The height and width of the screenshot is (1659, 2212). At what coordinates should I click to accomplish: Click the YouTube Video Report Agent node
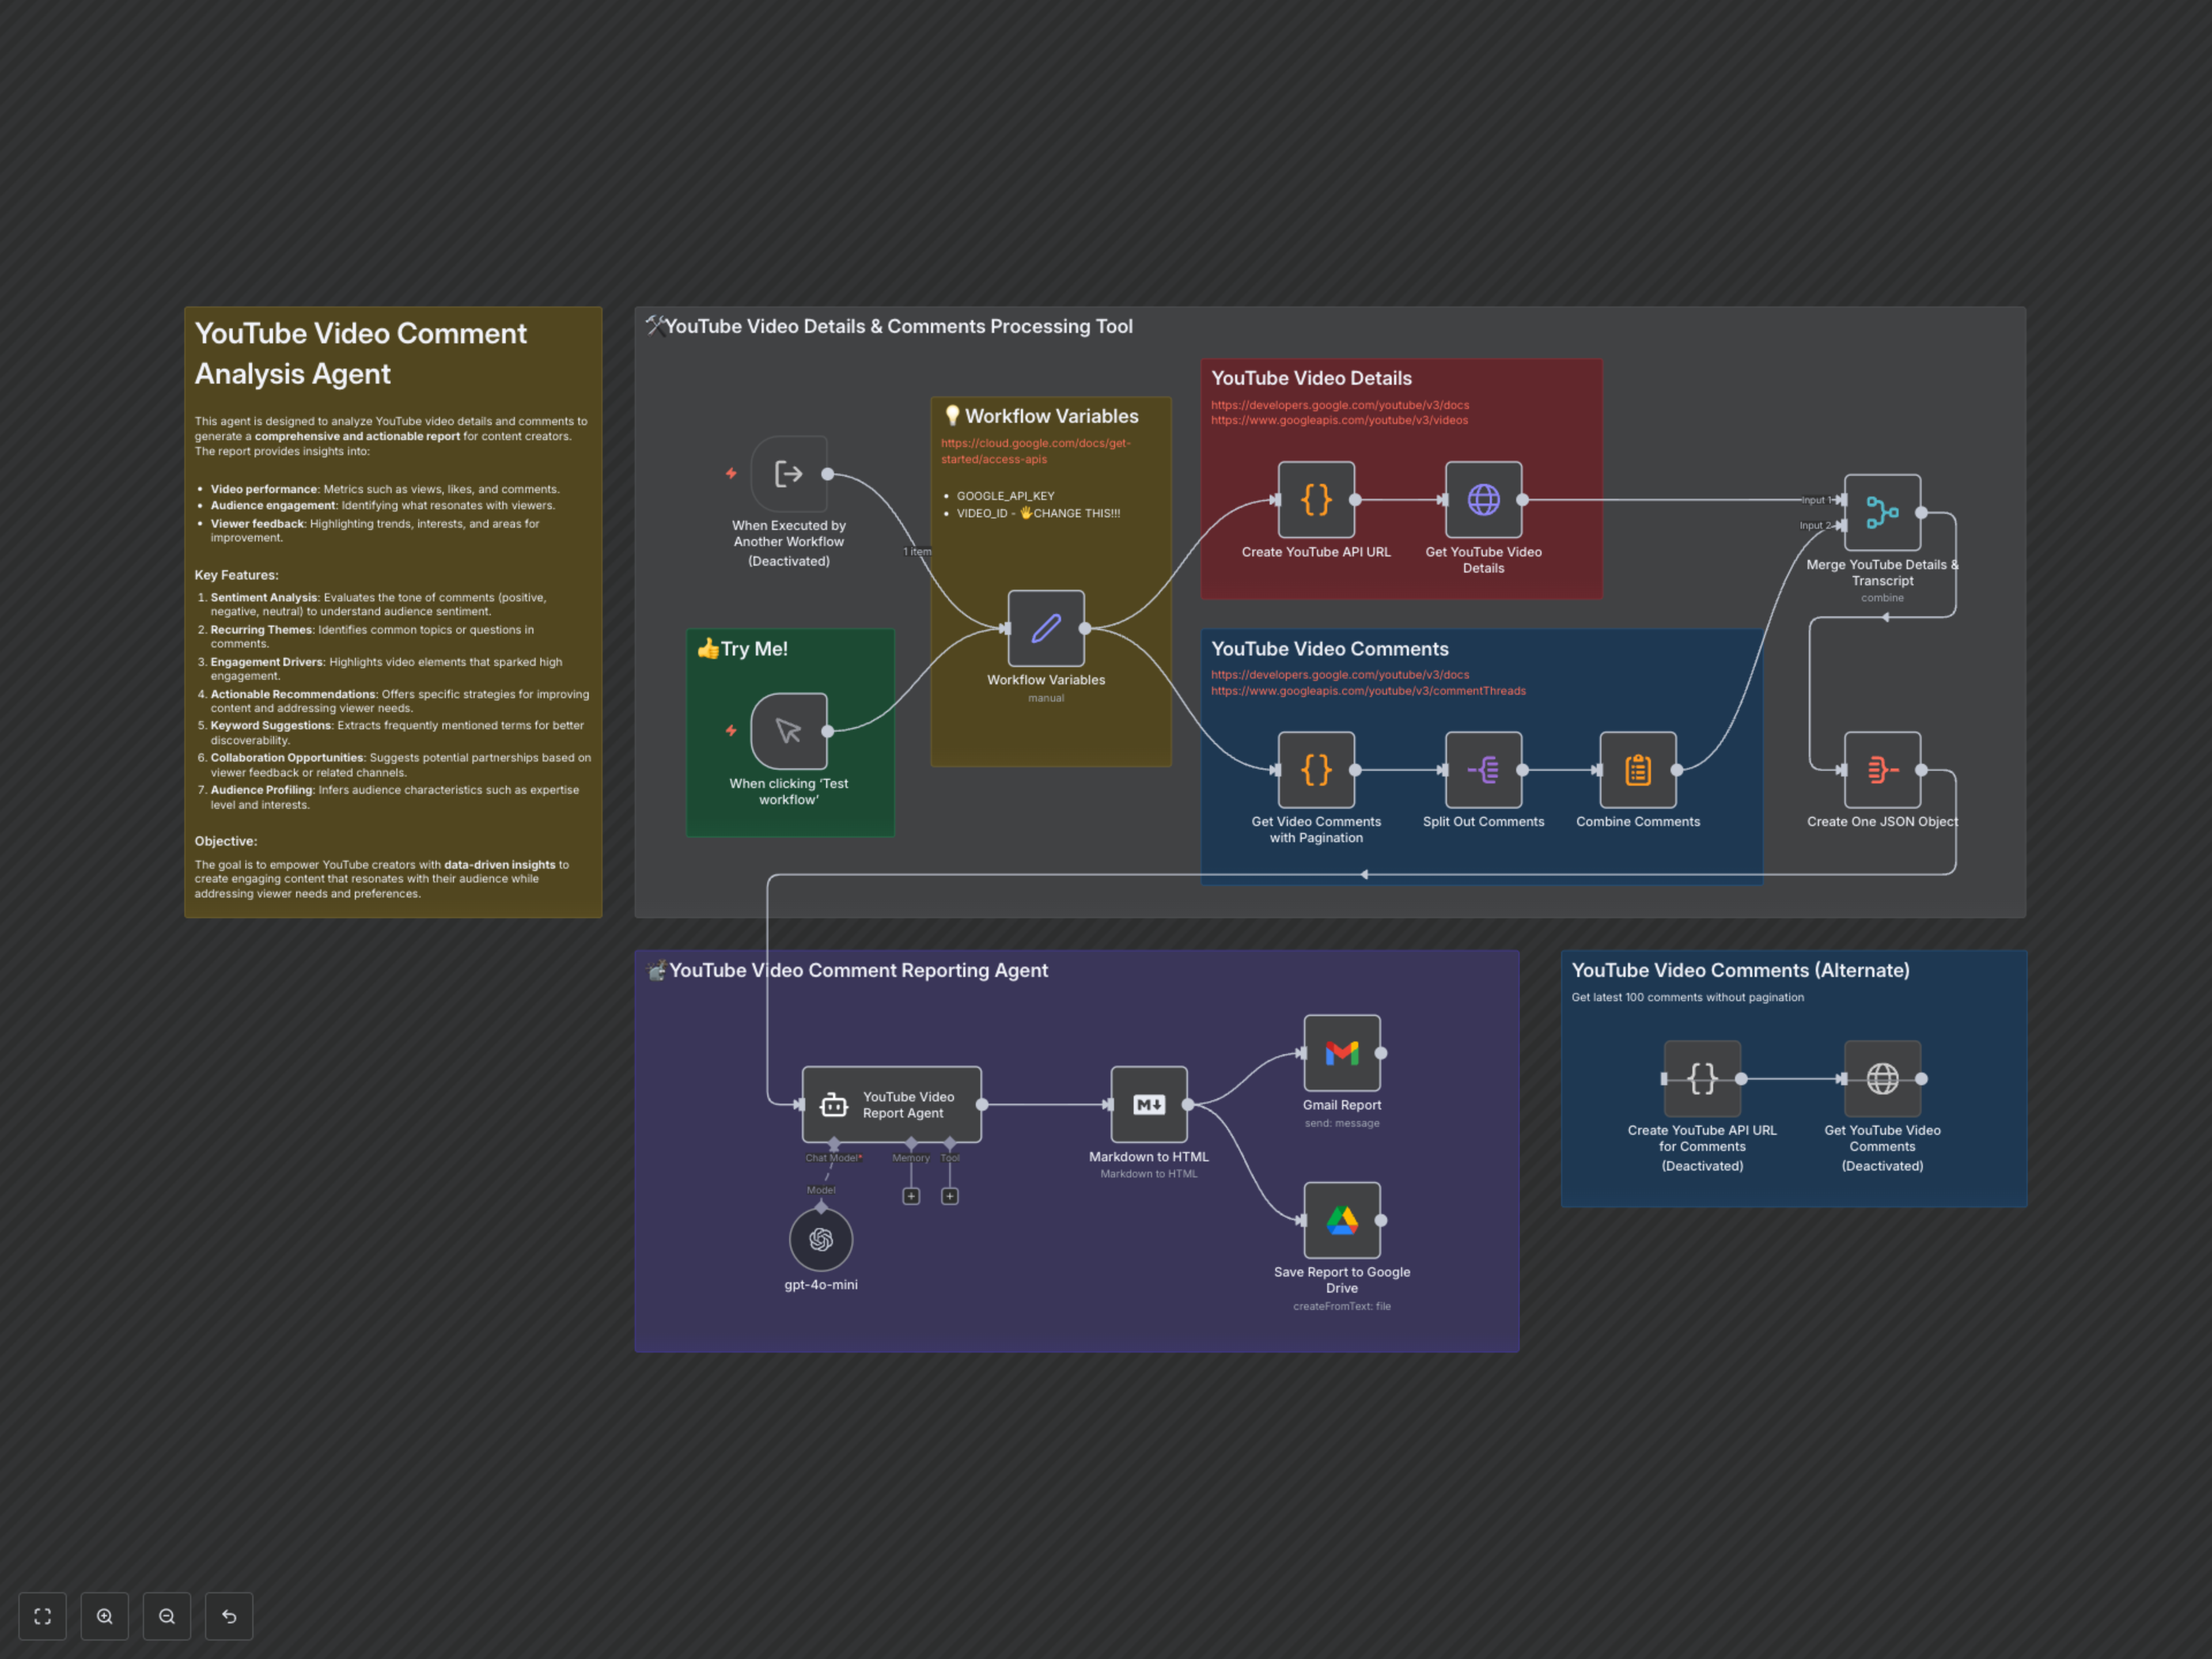click(890, 1104)
